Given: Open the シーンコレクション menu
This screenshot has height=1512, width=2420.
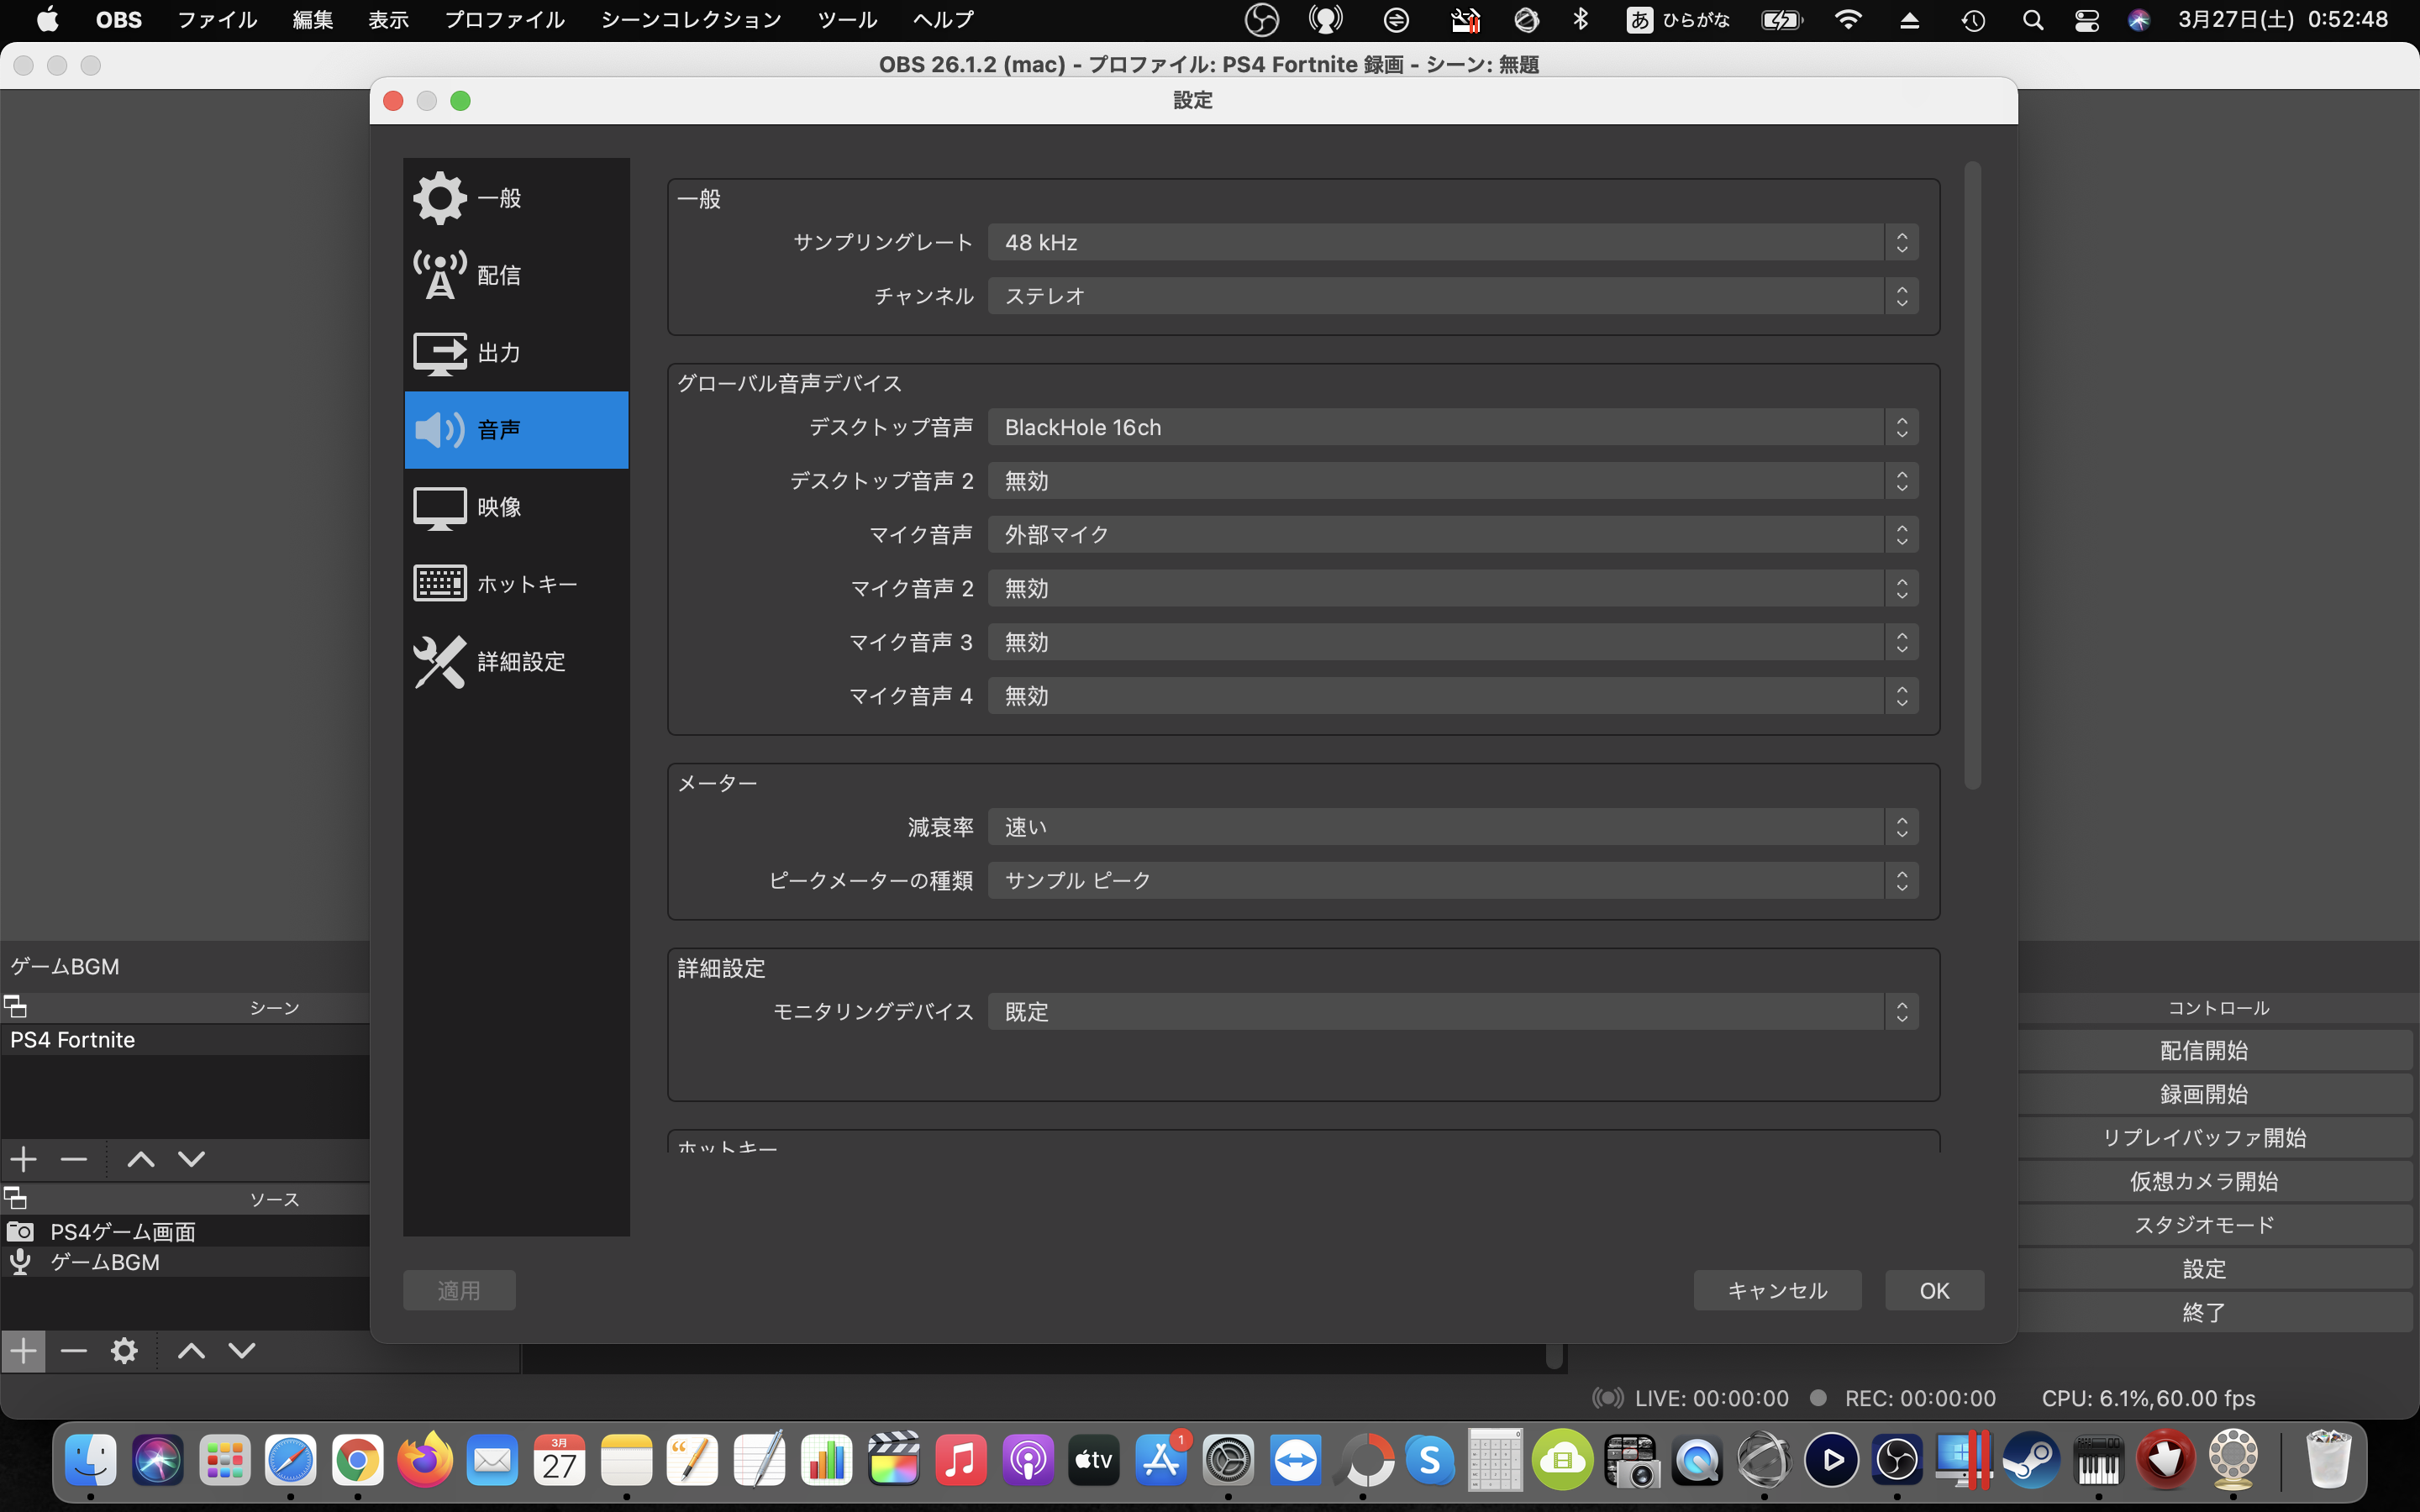Looking at the screenshot, I should pyautogui.click(x=690, y=20).
